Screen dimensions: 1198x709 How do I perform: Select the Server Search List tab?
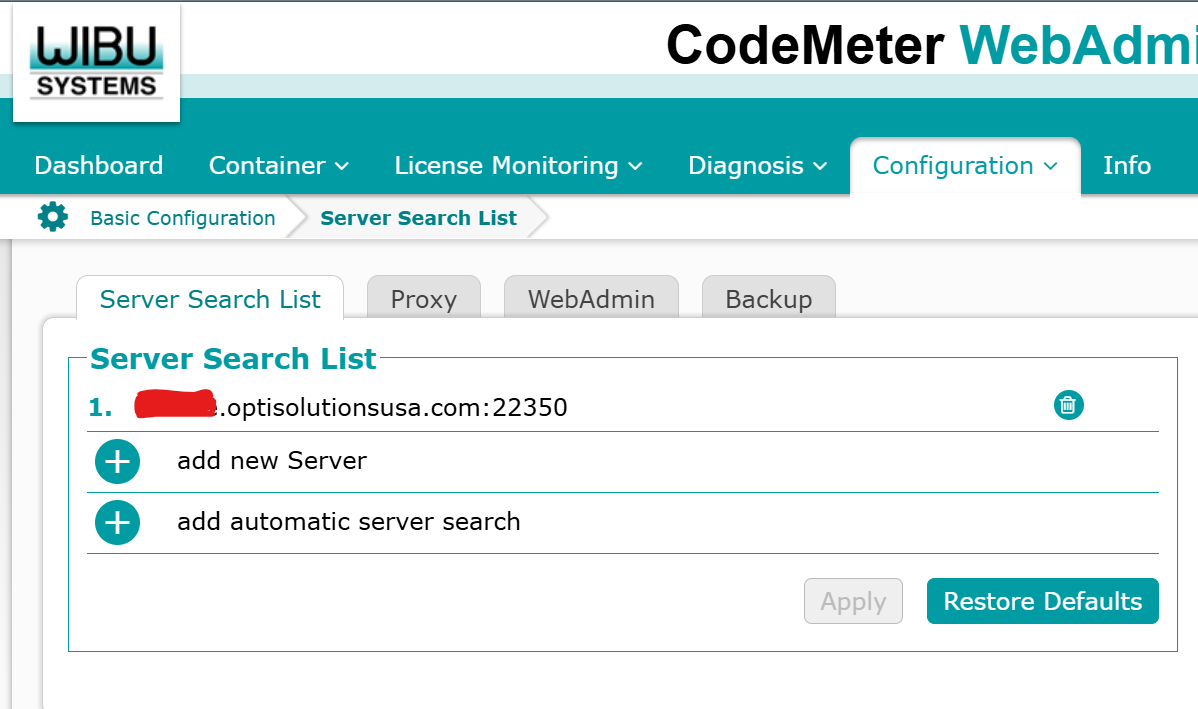pos(210,299)
